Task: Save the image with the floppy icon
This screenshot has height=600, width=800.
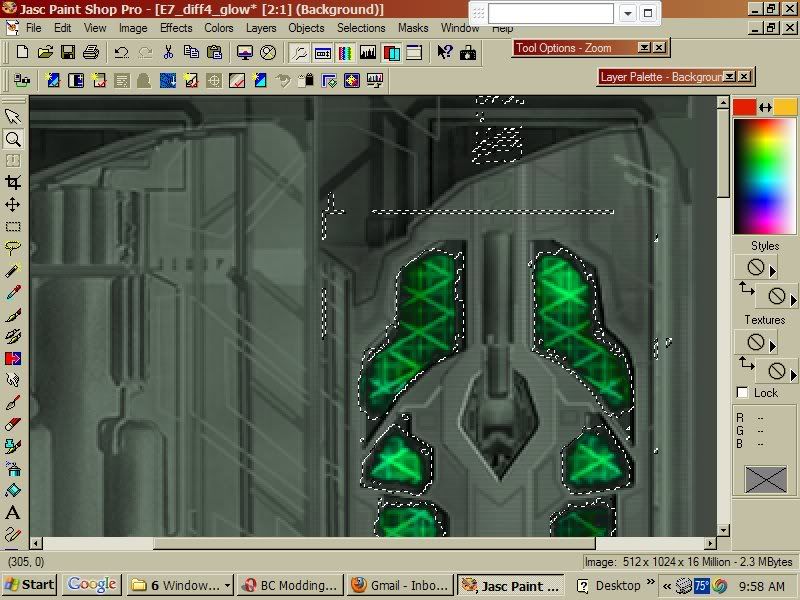Action: click(x=68, y=52)
